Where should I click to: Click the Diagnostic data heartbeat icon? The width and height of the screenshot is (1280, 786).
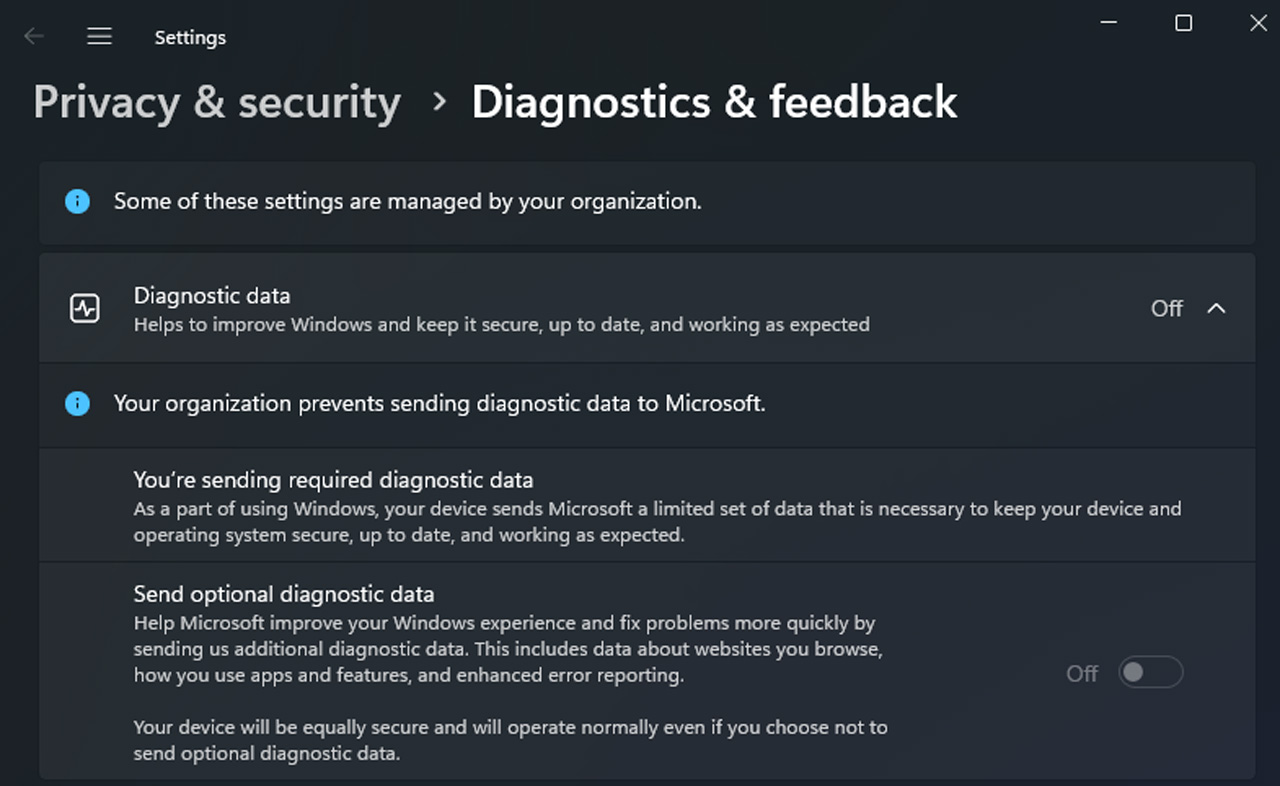85,309
